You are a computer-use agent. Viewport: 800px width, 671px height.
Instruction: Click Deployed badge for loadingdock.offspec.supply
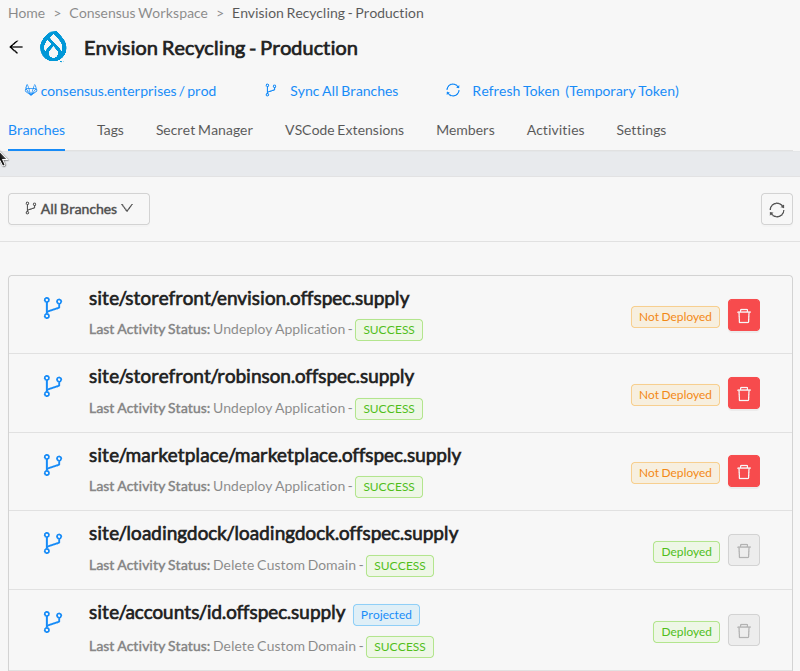point(686,552)
